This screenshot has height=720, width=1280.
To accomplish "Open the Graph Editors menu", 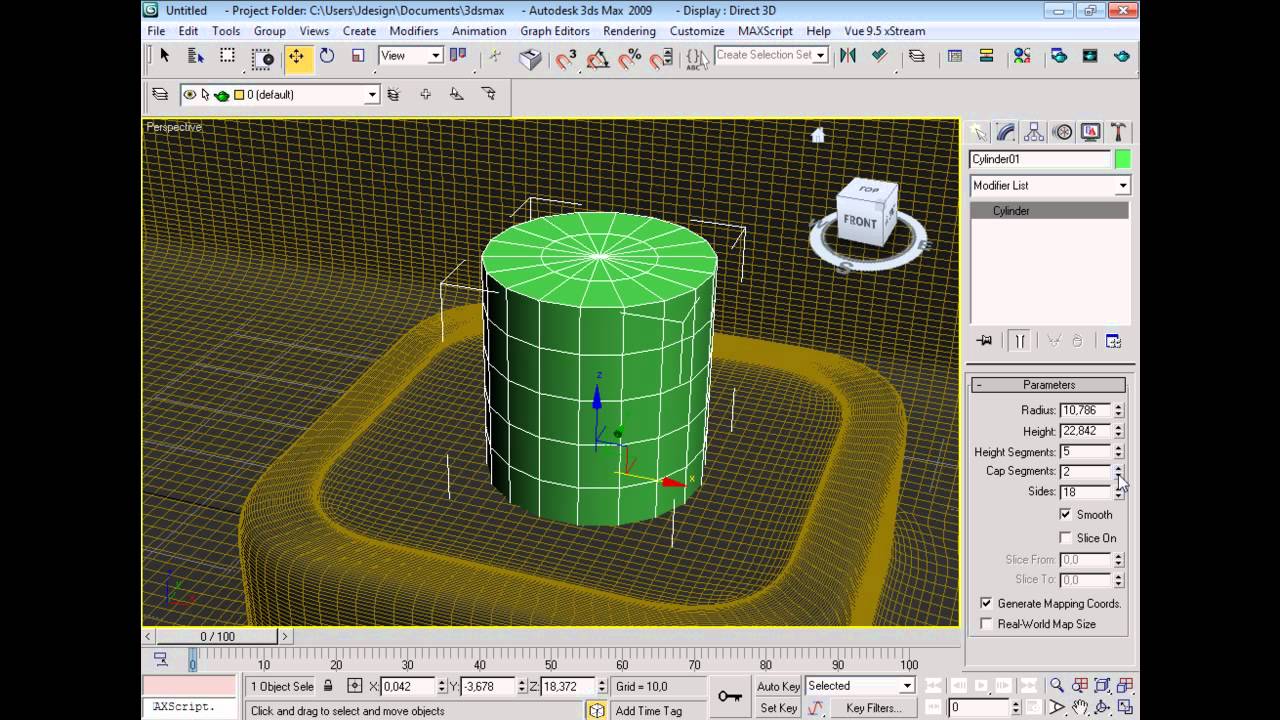I will point(555,31).
